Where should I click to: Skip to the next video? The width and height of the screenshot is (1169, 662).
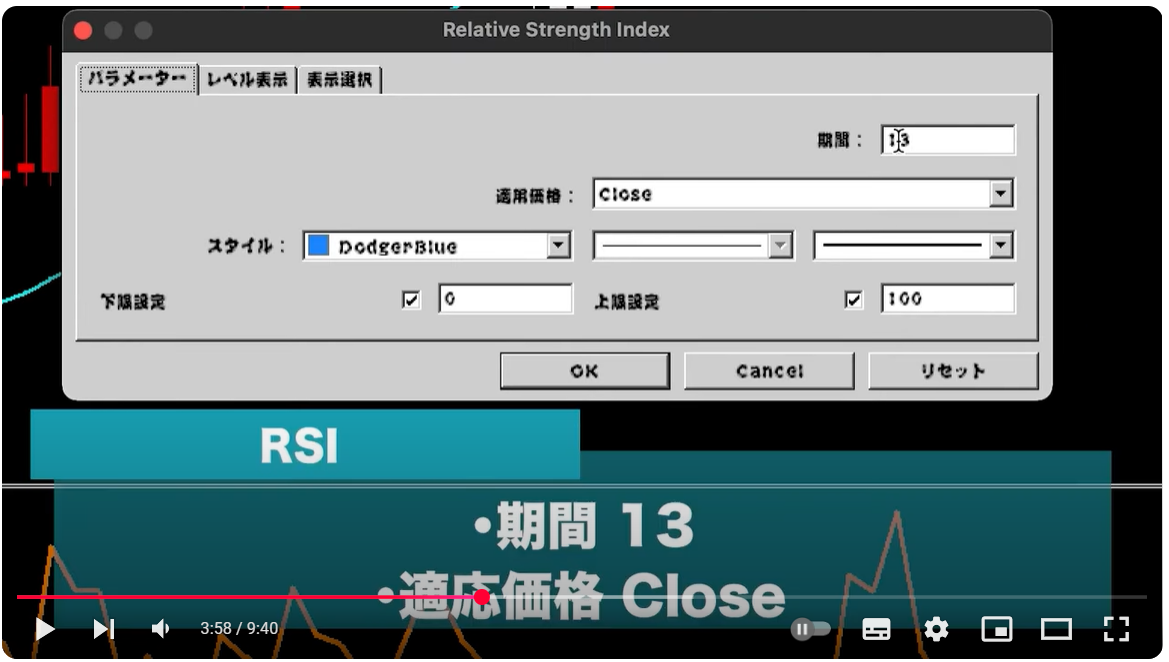[x=104, y=629]
